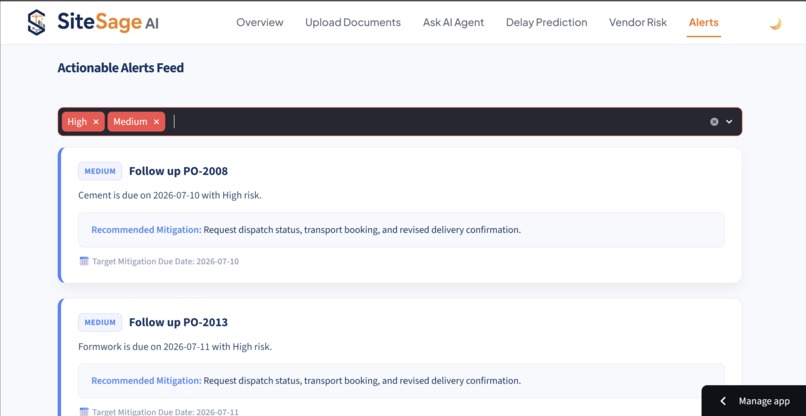Click the SiteSage AI logo icon

36,23
